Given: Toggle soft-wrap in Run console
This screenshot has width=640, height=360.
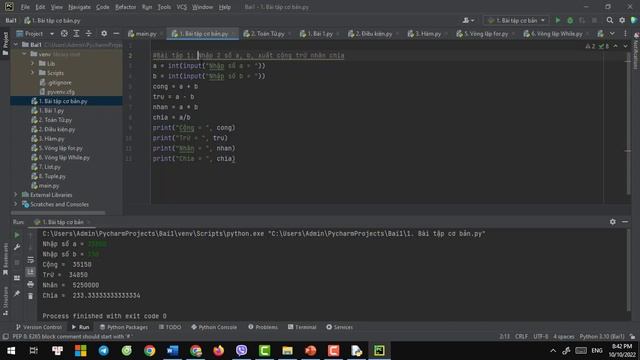Looking at the screenshot, I should pos(31,260).
